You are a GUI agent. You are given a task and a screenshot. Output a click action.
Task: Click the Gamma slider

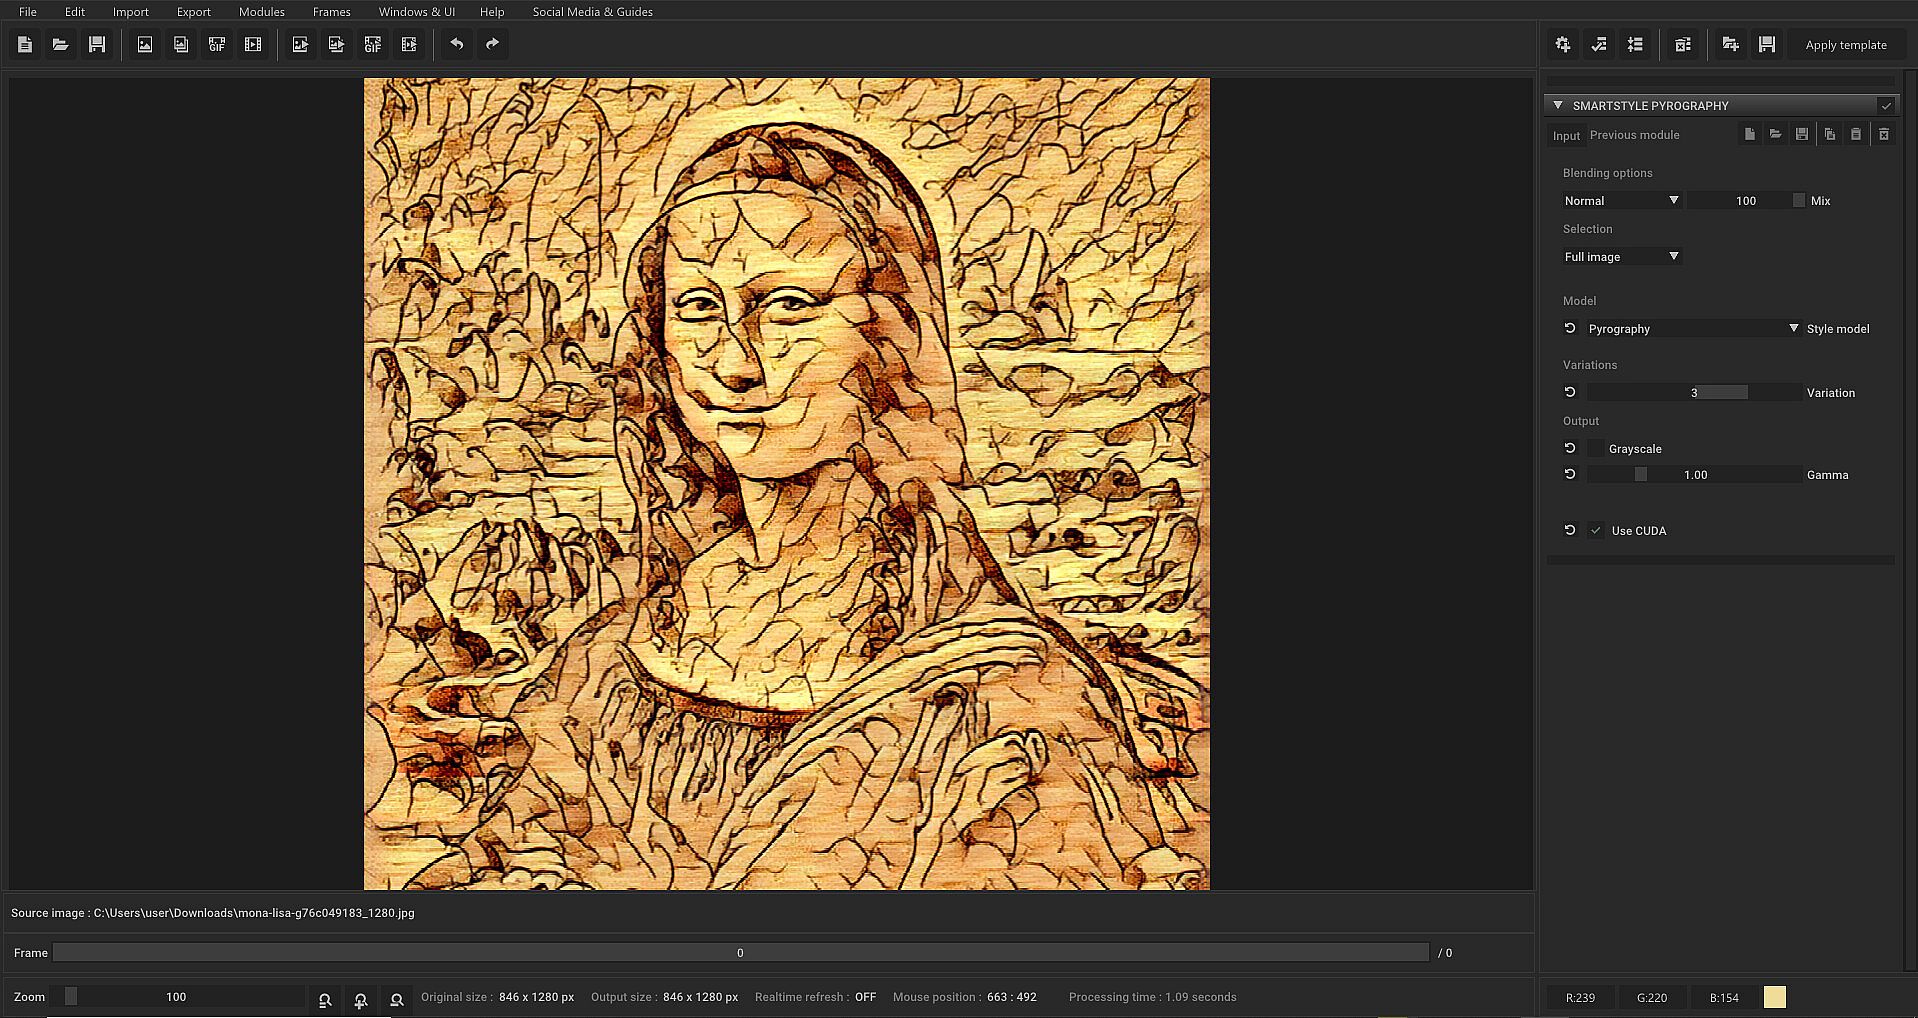pos(1694,475)
